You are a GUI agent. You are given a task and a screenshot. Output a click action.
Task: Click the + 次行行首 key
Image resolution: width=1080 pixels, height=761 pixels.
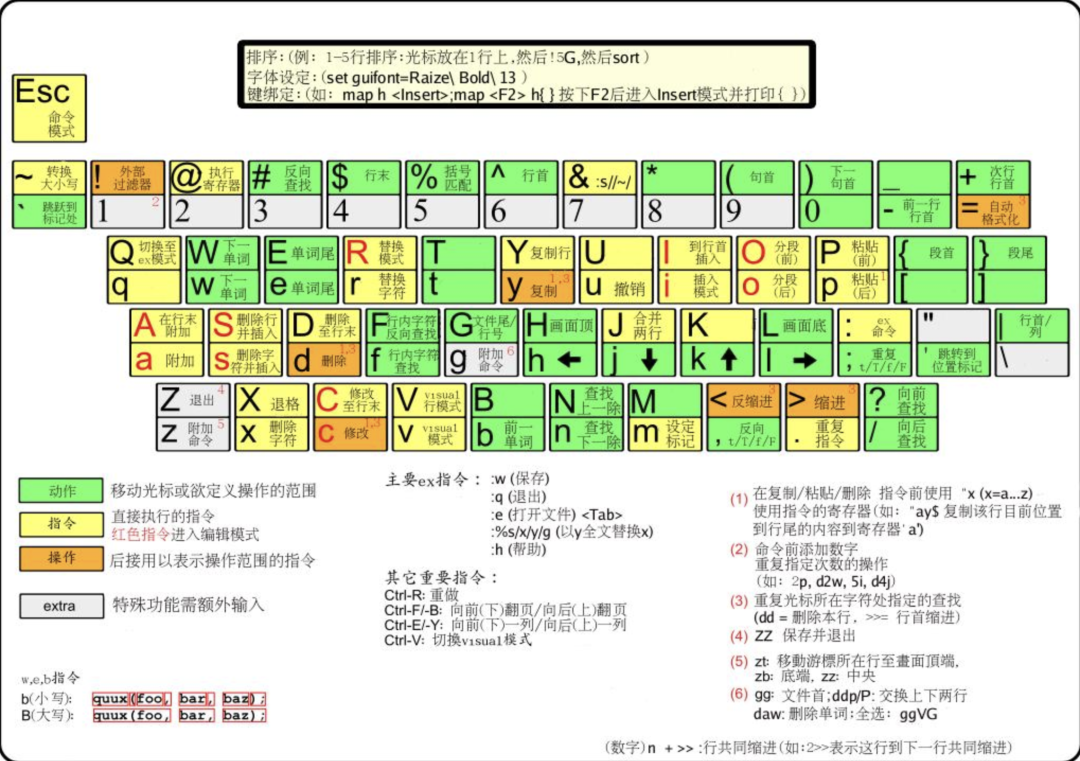pos(993,178)
